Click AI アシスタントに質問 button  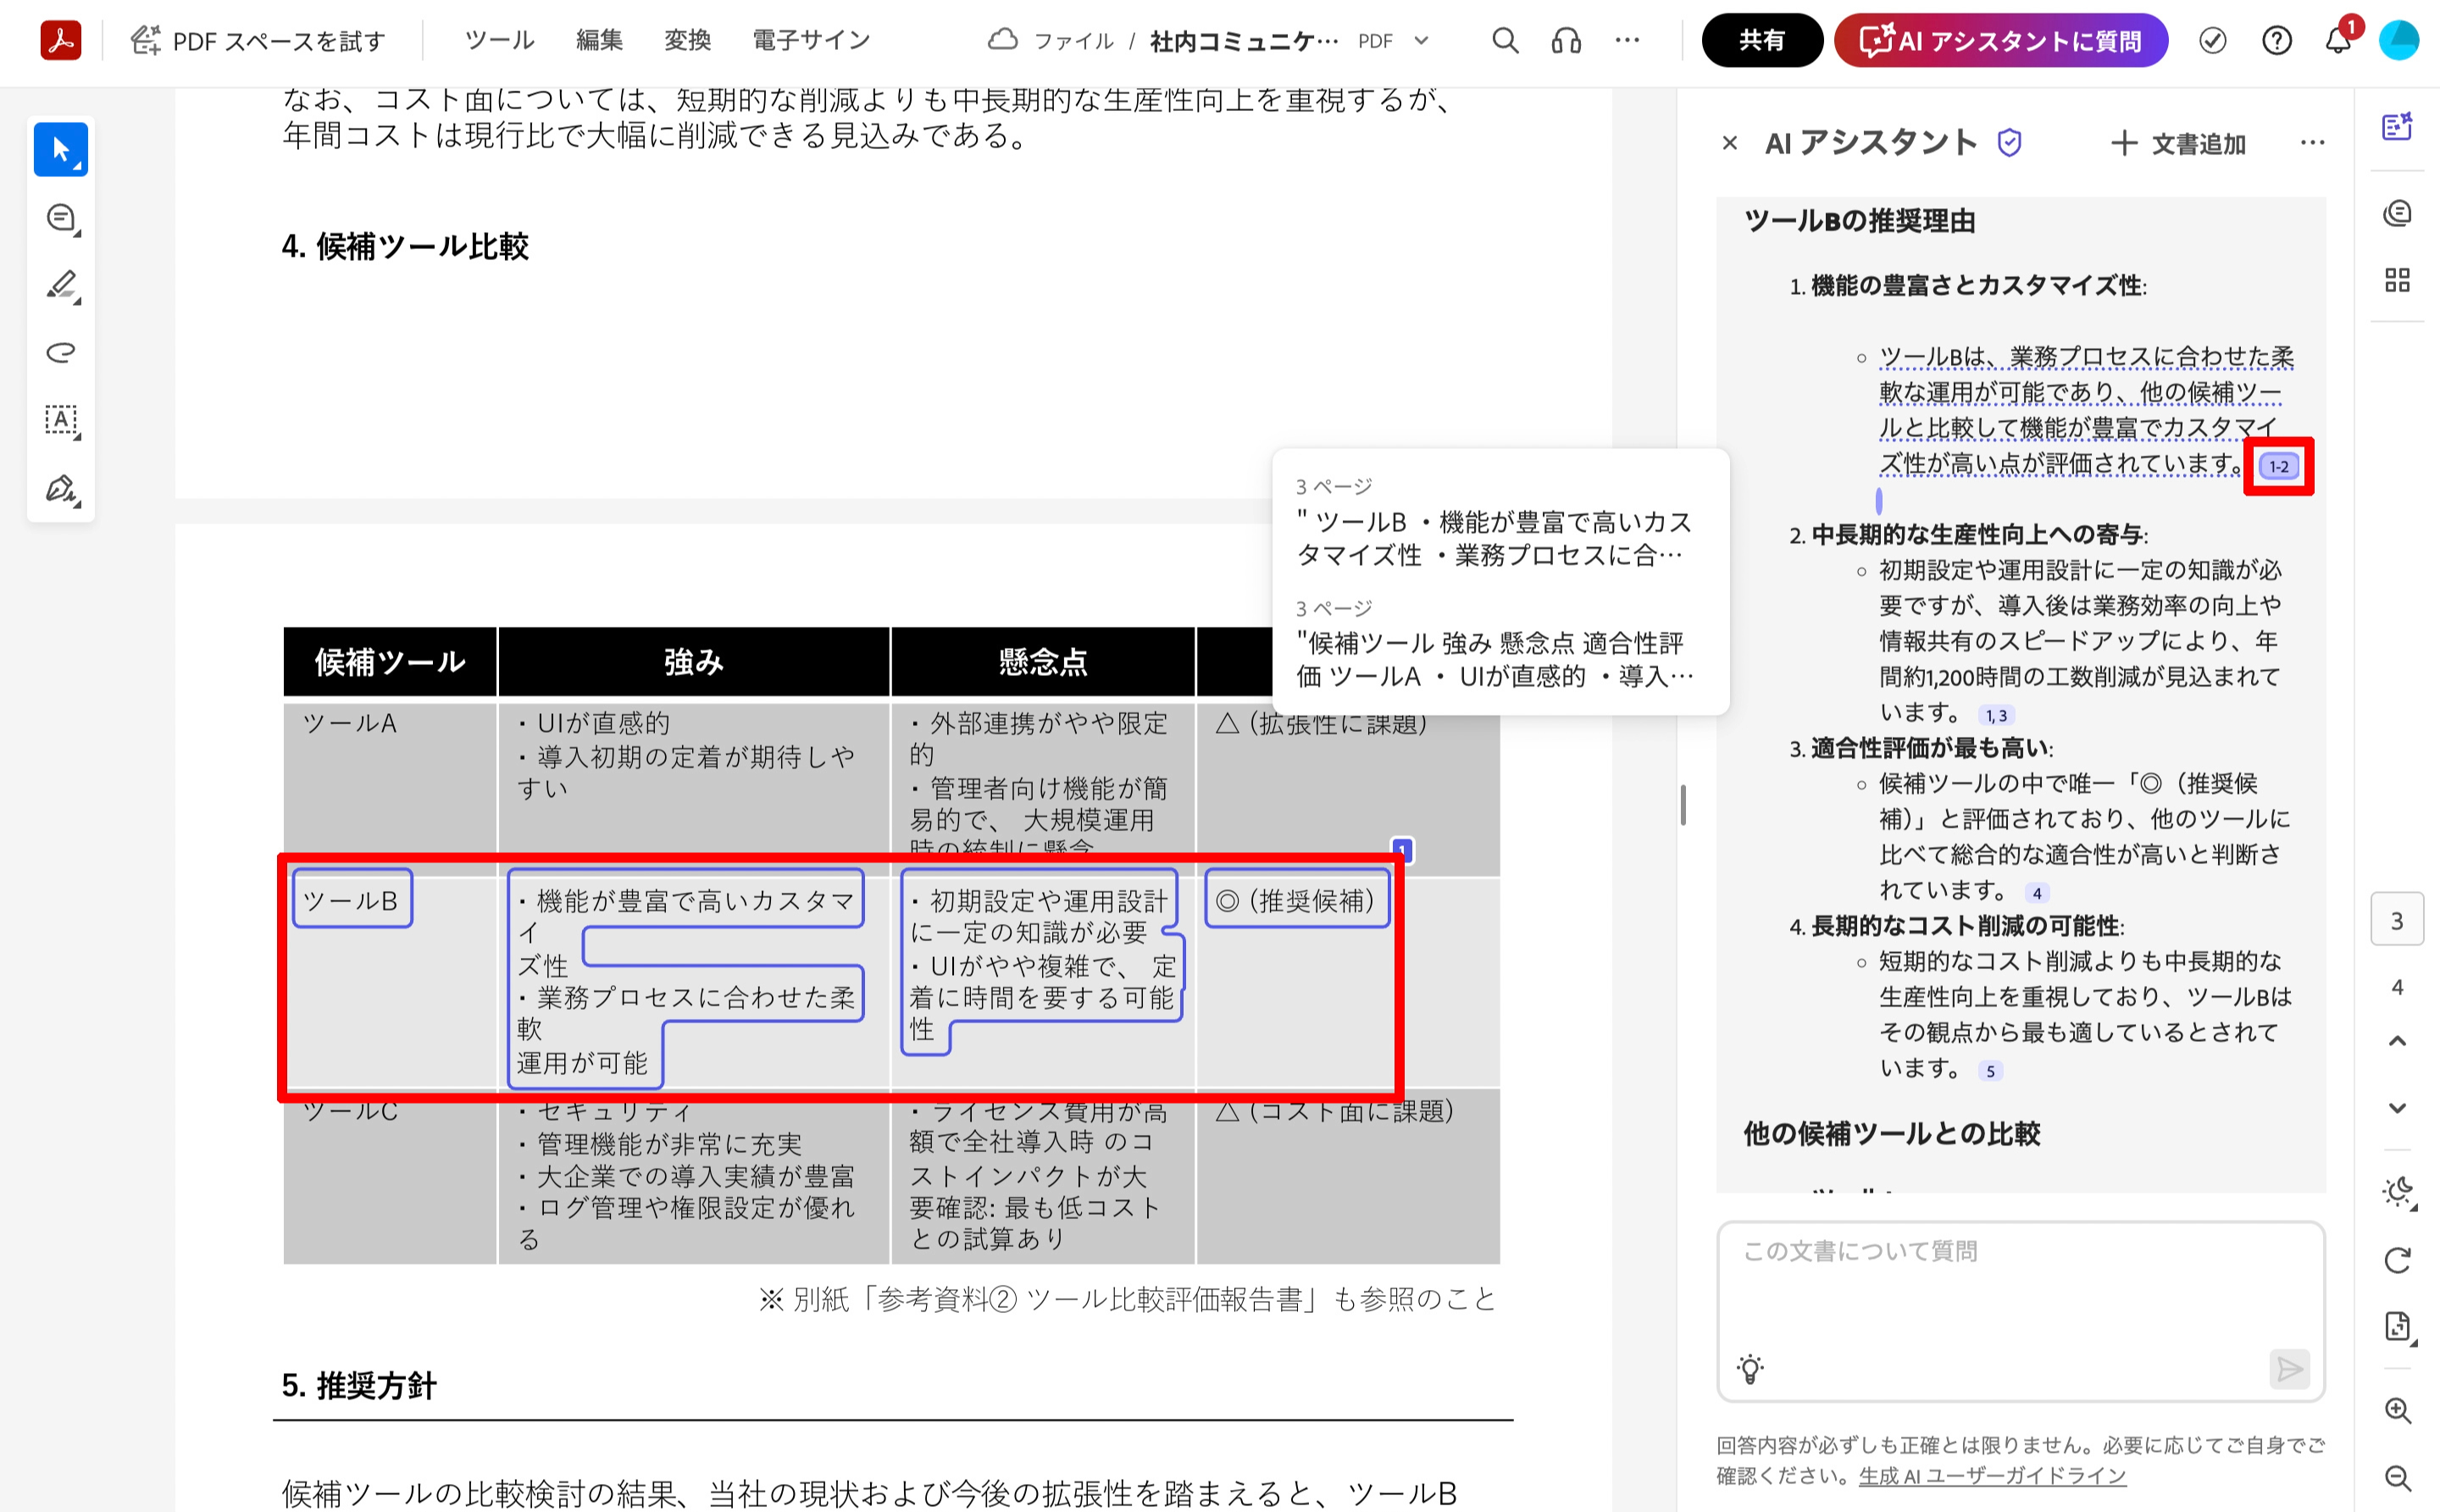[2001, 40]
